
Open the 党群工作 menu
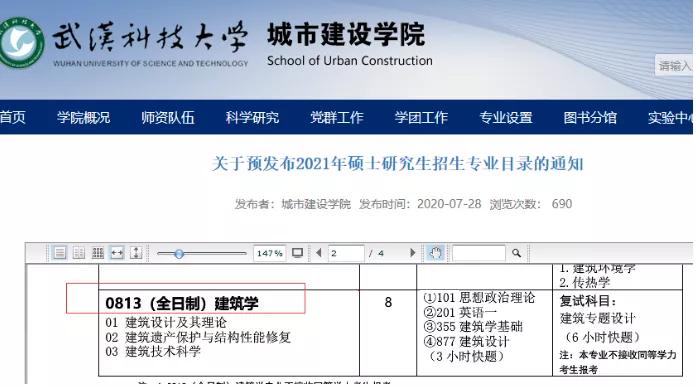336,117
